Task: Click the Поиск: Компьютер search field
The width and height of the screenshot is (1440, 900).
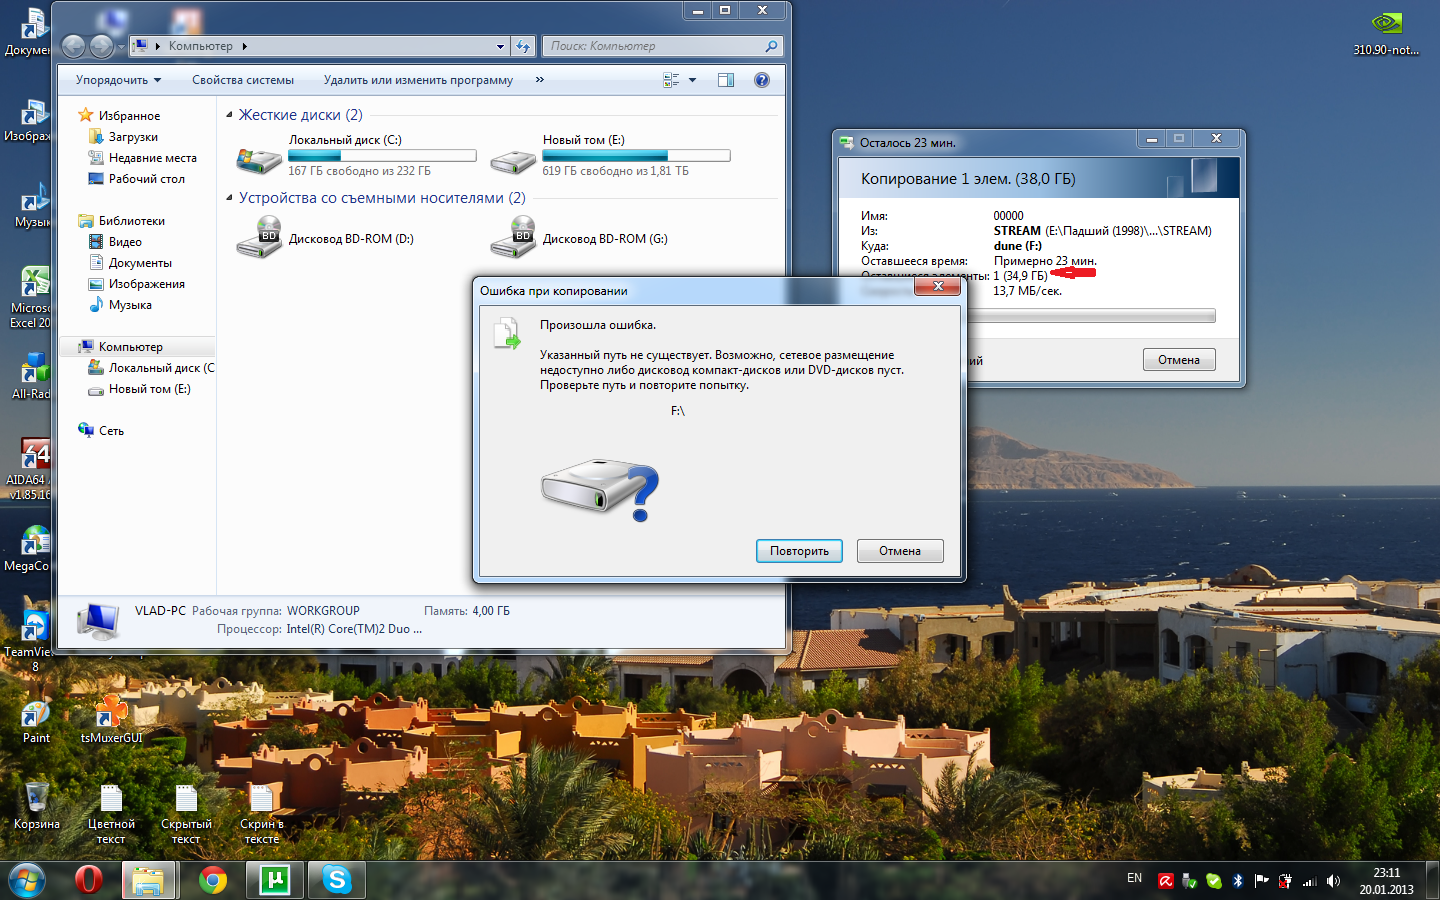Action: pos(662,46)
